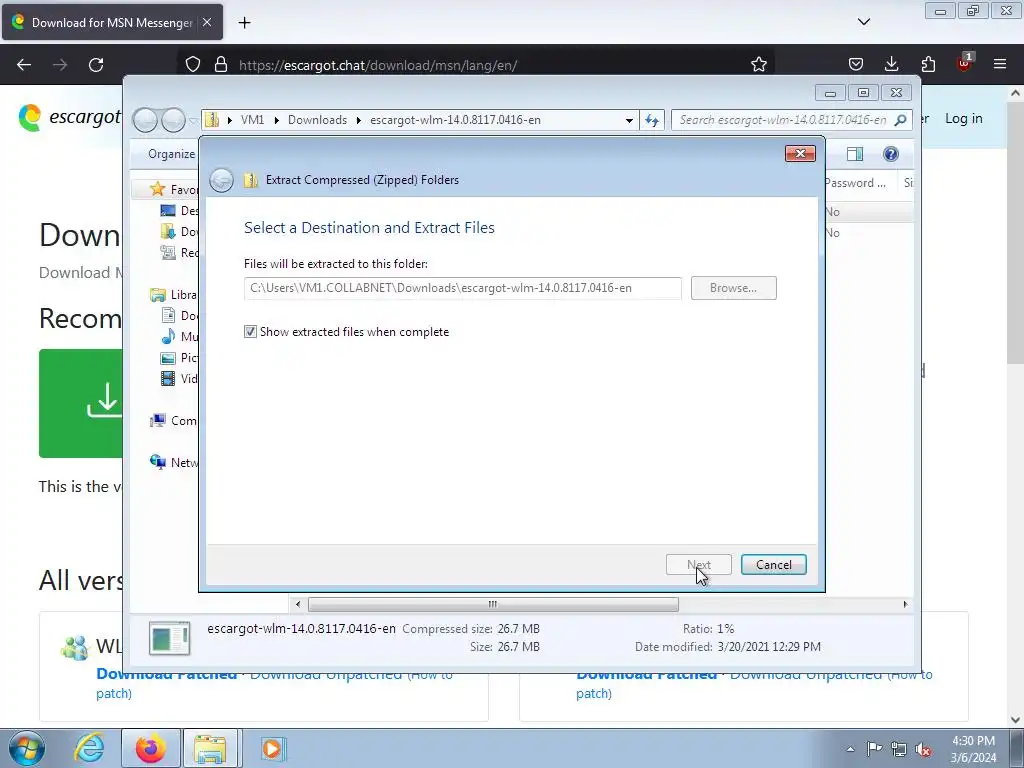Select Videos library in navigation pane
Image resolution: width=1024 pixels, height=768 pixels.
coord(180,378)
